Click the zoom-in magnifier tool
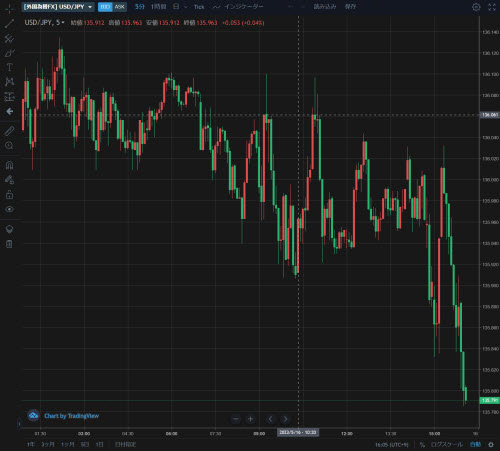 pos(9,145)
